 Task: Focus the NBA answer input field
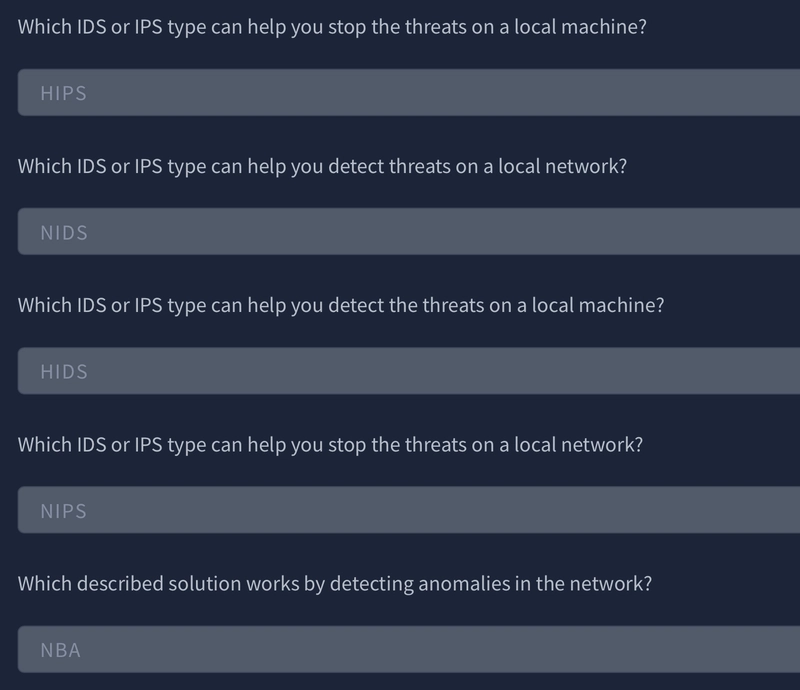pyautogui.click(x=409, y=649)
